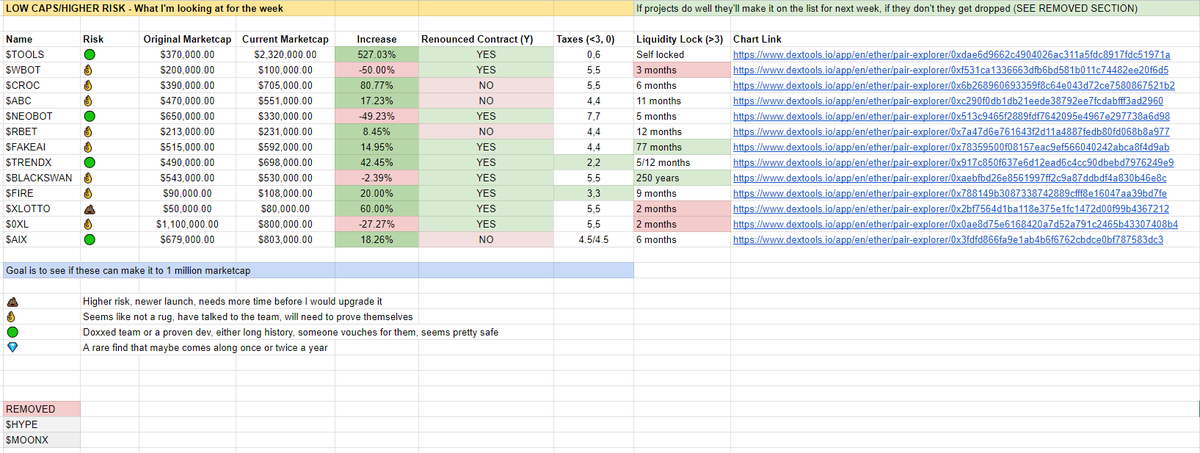
Task: Click the money bag risk icon for $RBET
Action: pos(89,132)
